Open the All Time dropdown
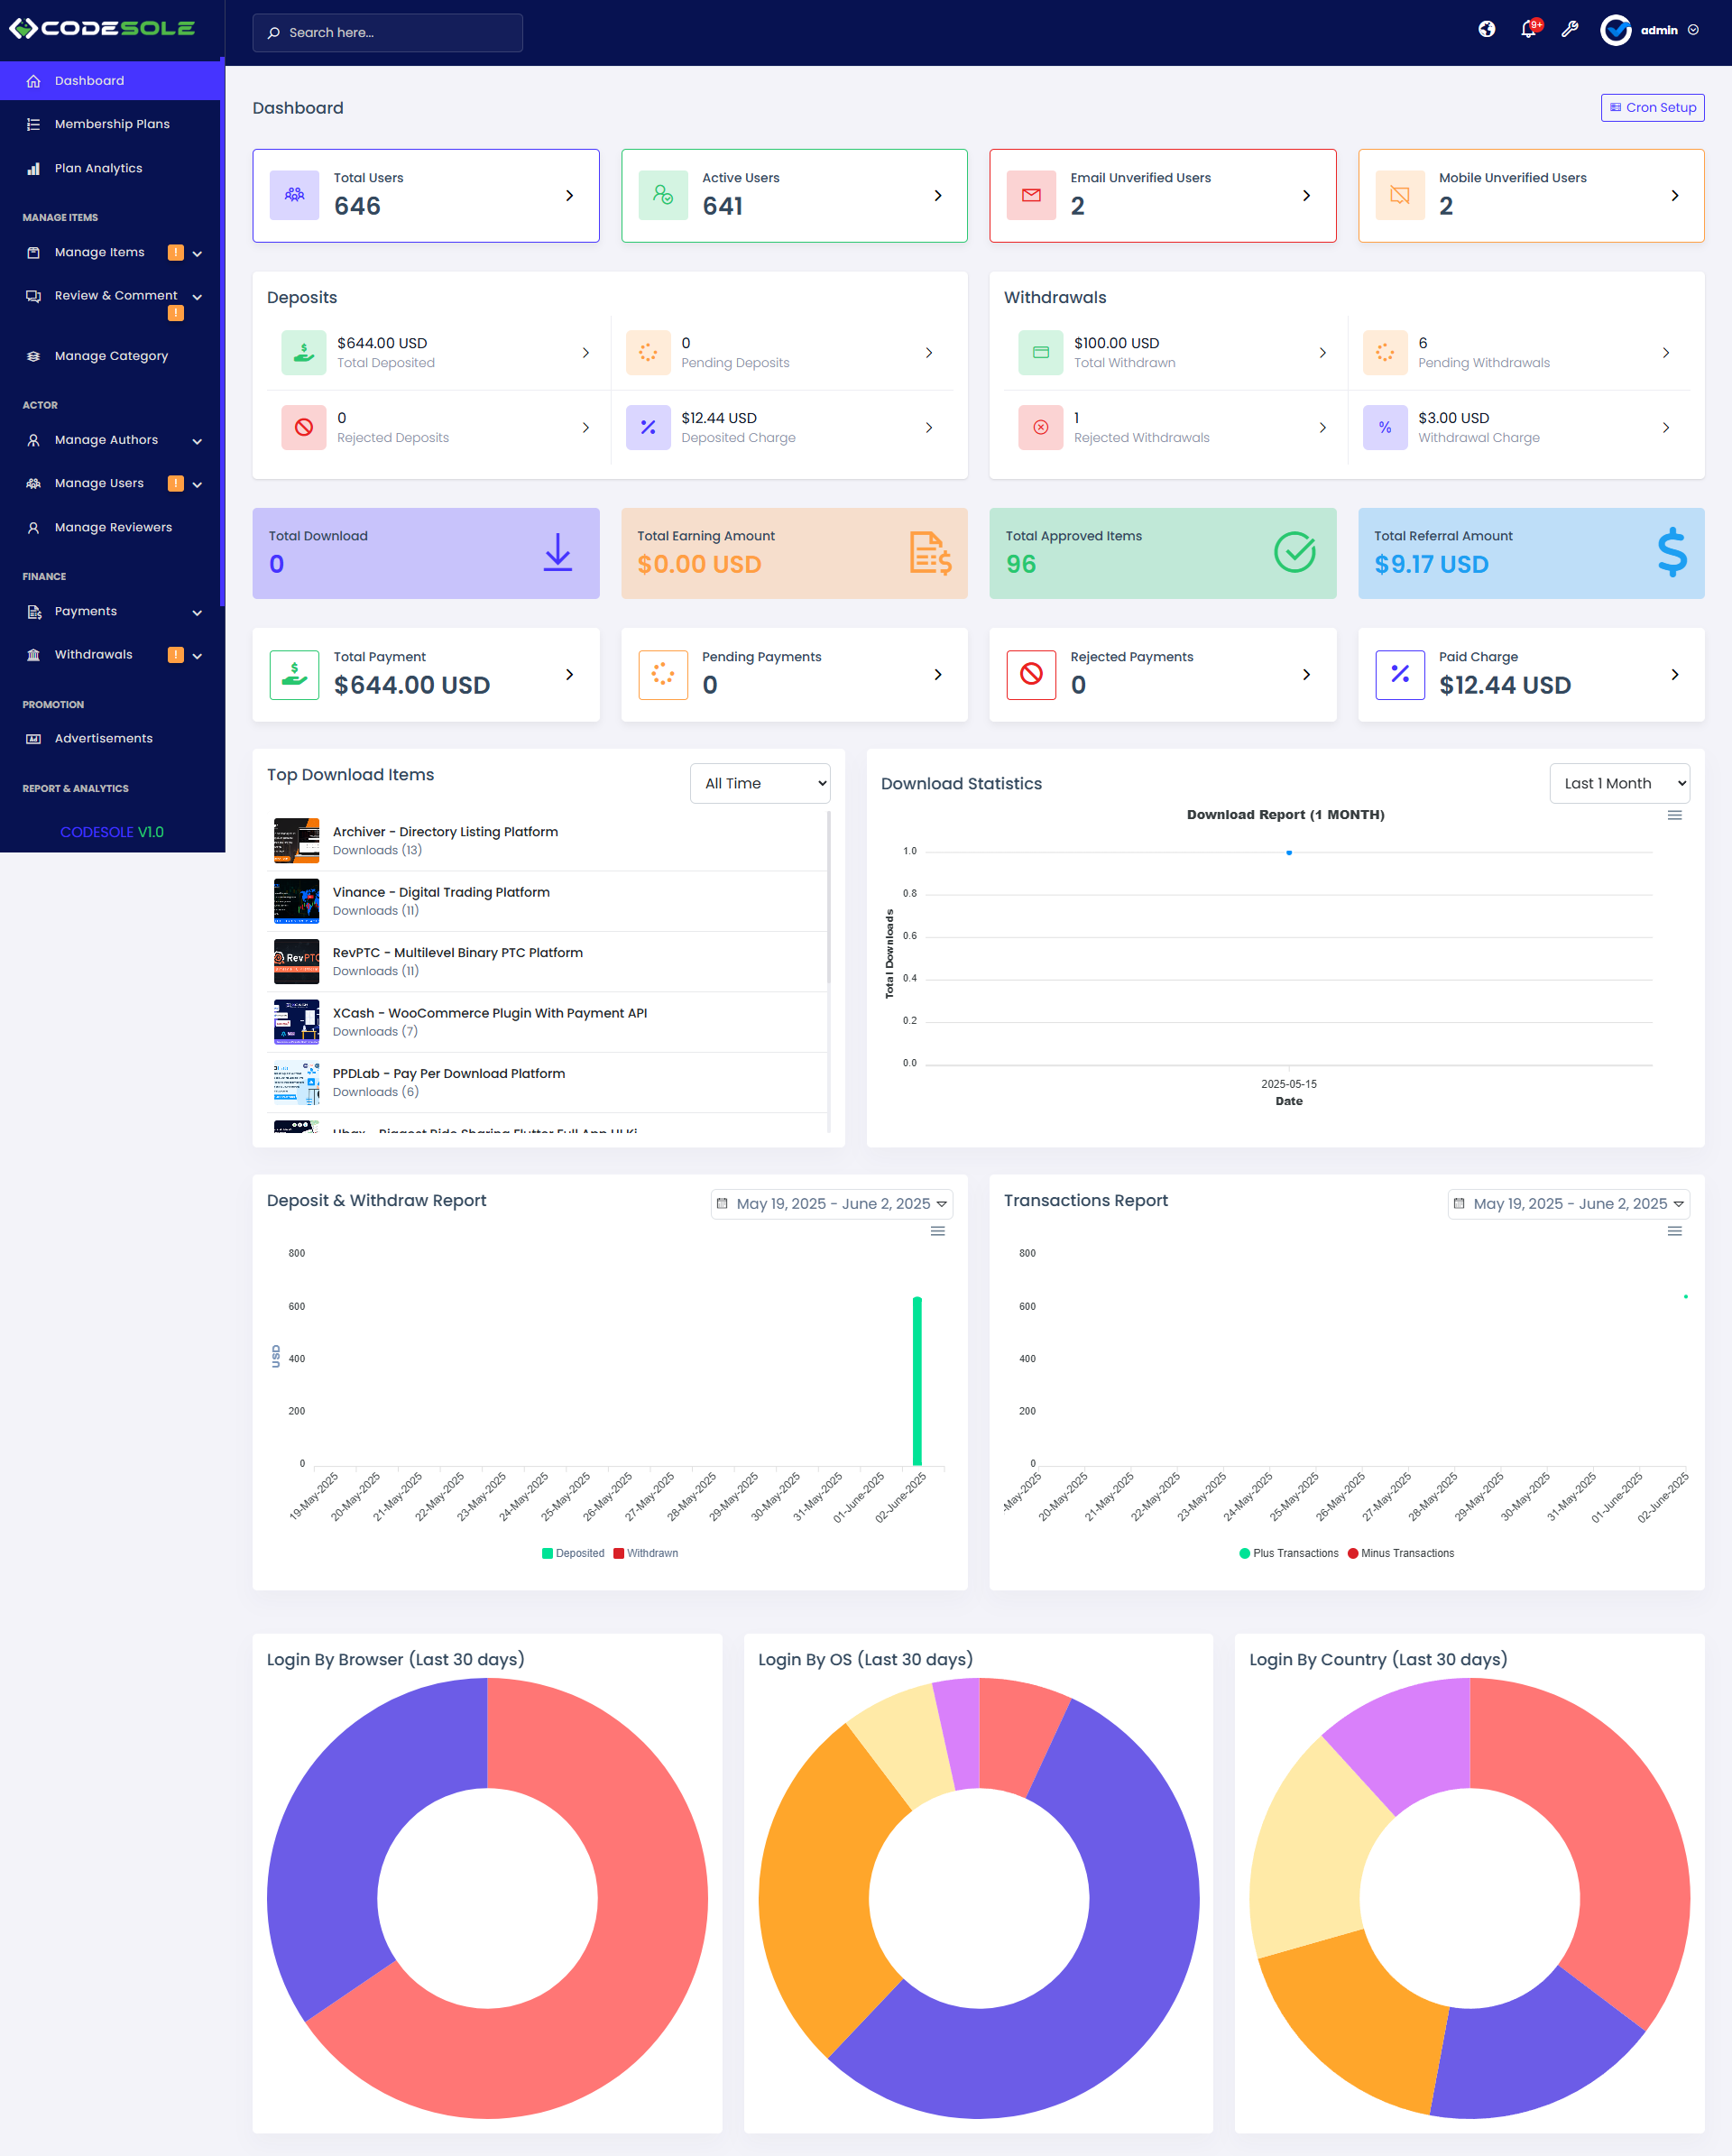Image resolution: width=1732 pixels, height=2156 pixels. point(759,783)
